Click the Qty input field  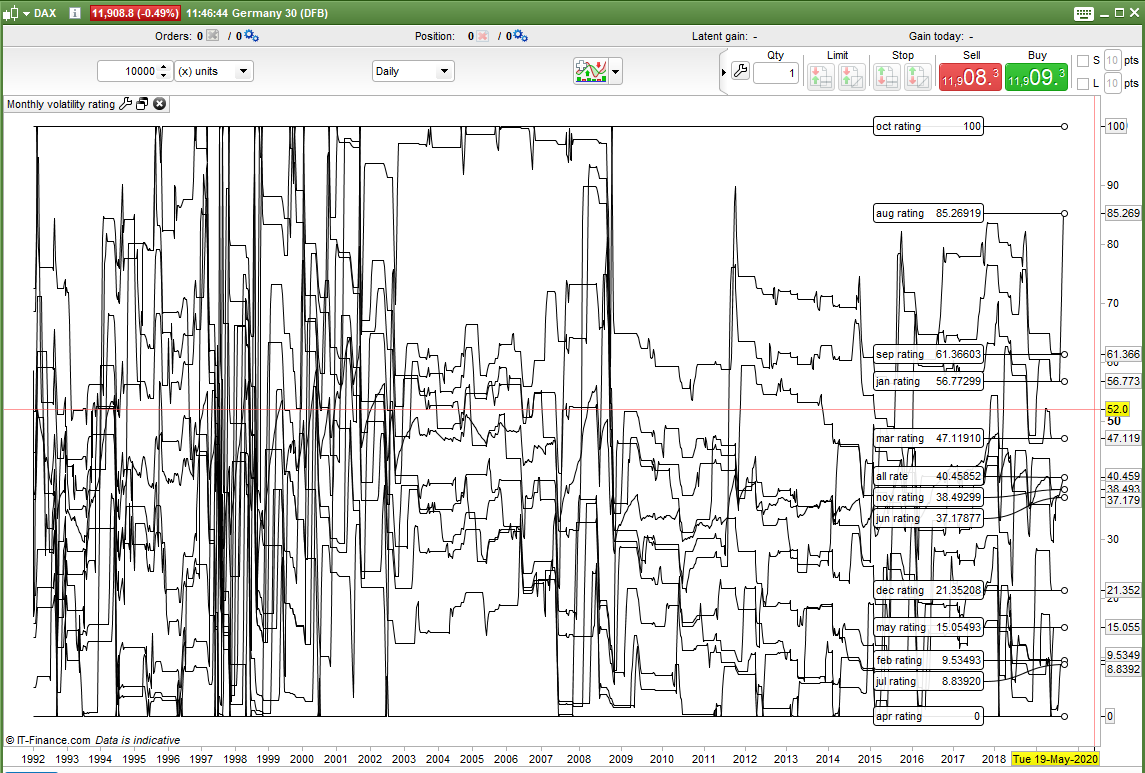(x=775, y=73)
